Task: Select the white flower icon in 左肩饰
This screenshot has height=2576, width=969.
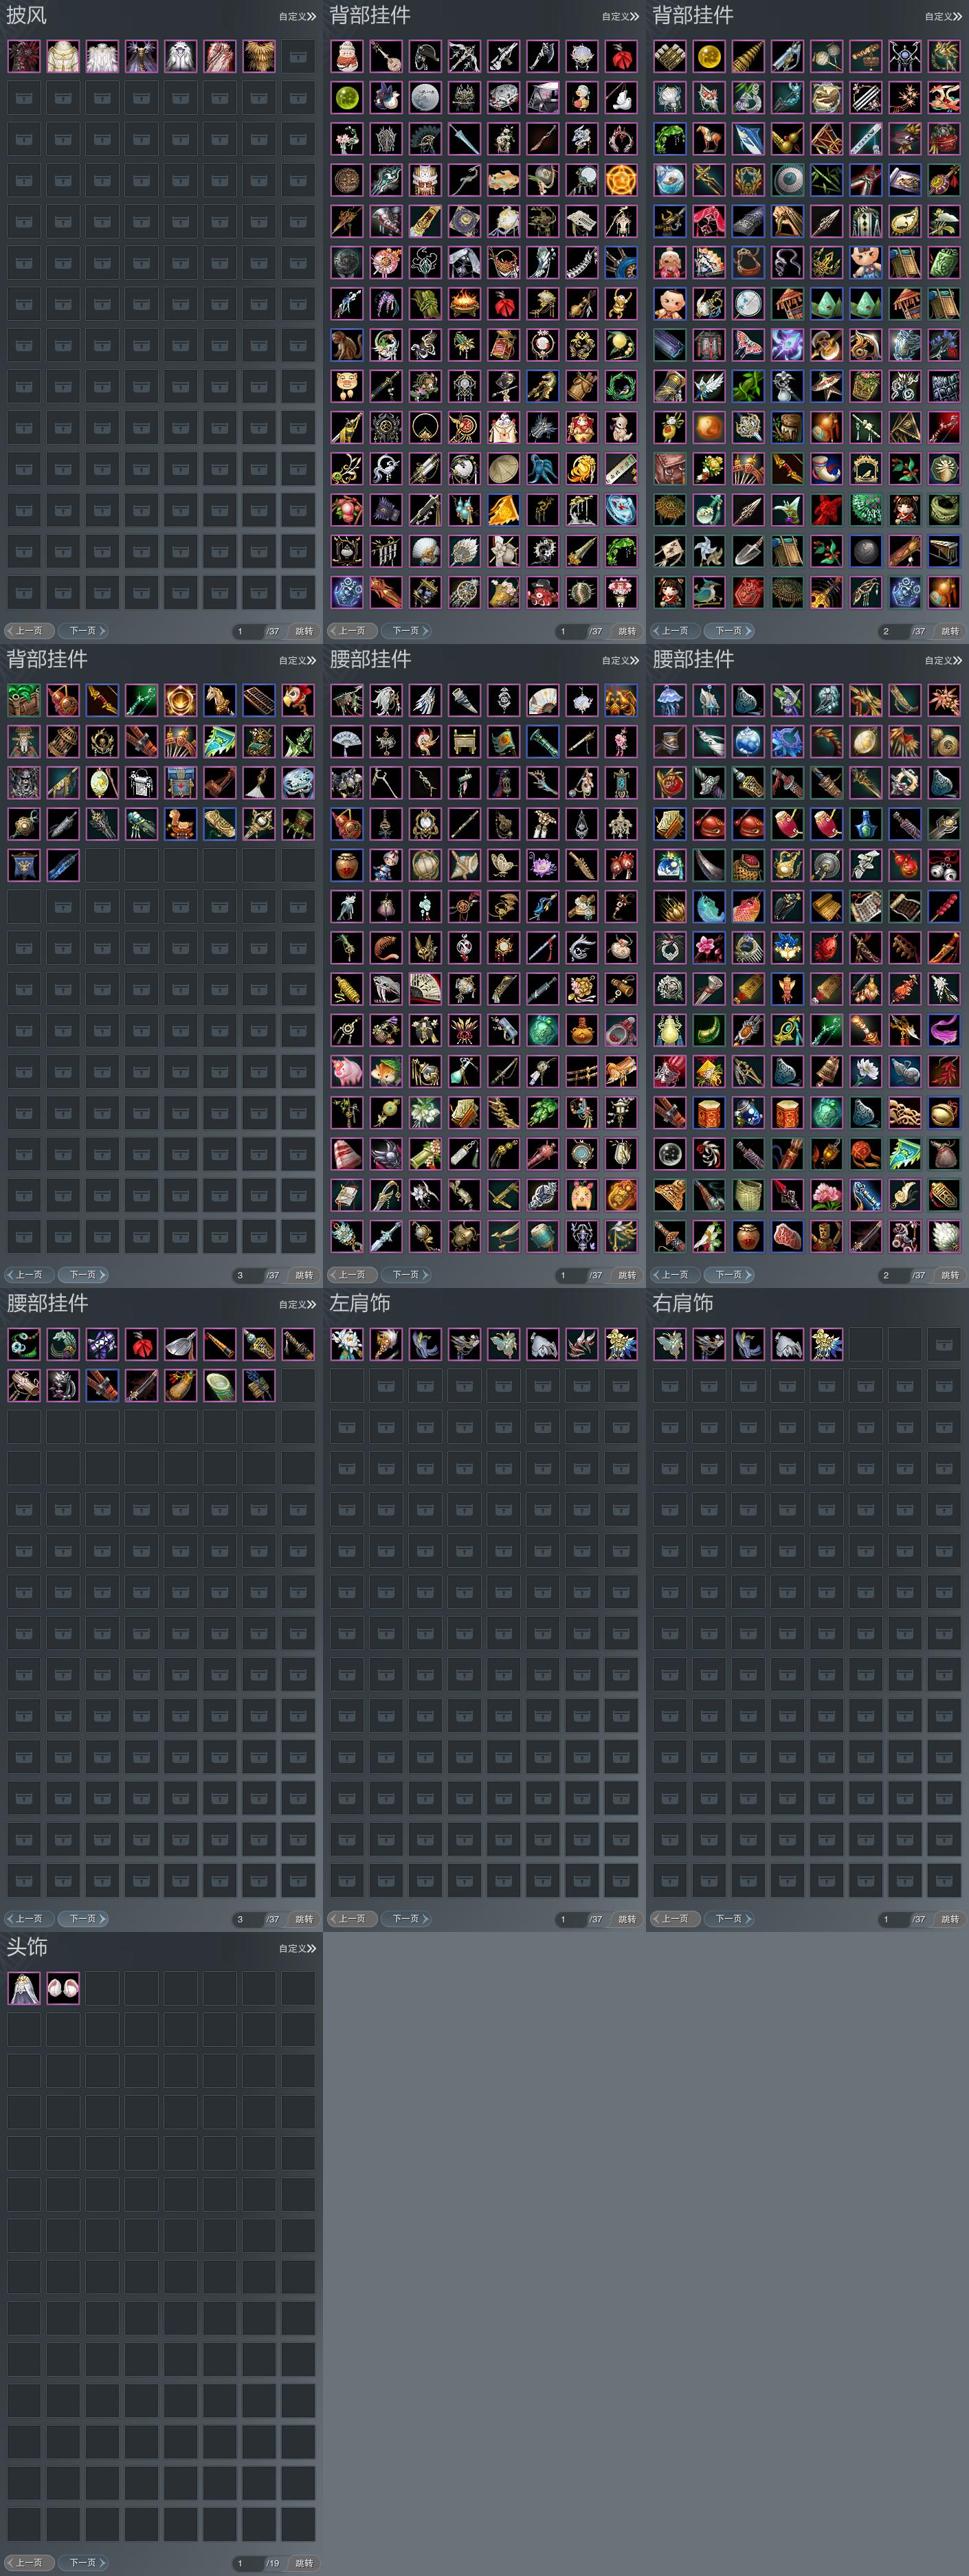Action: [347, 1344]
